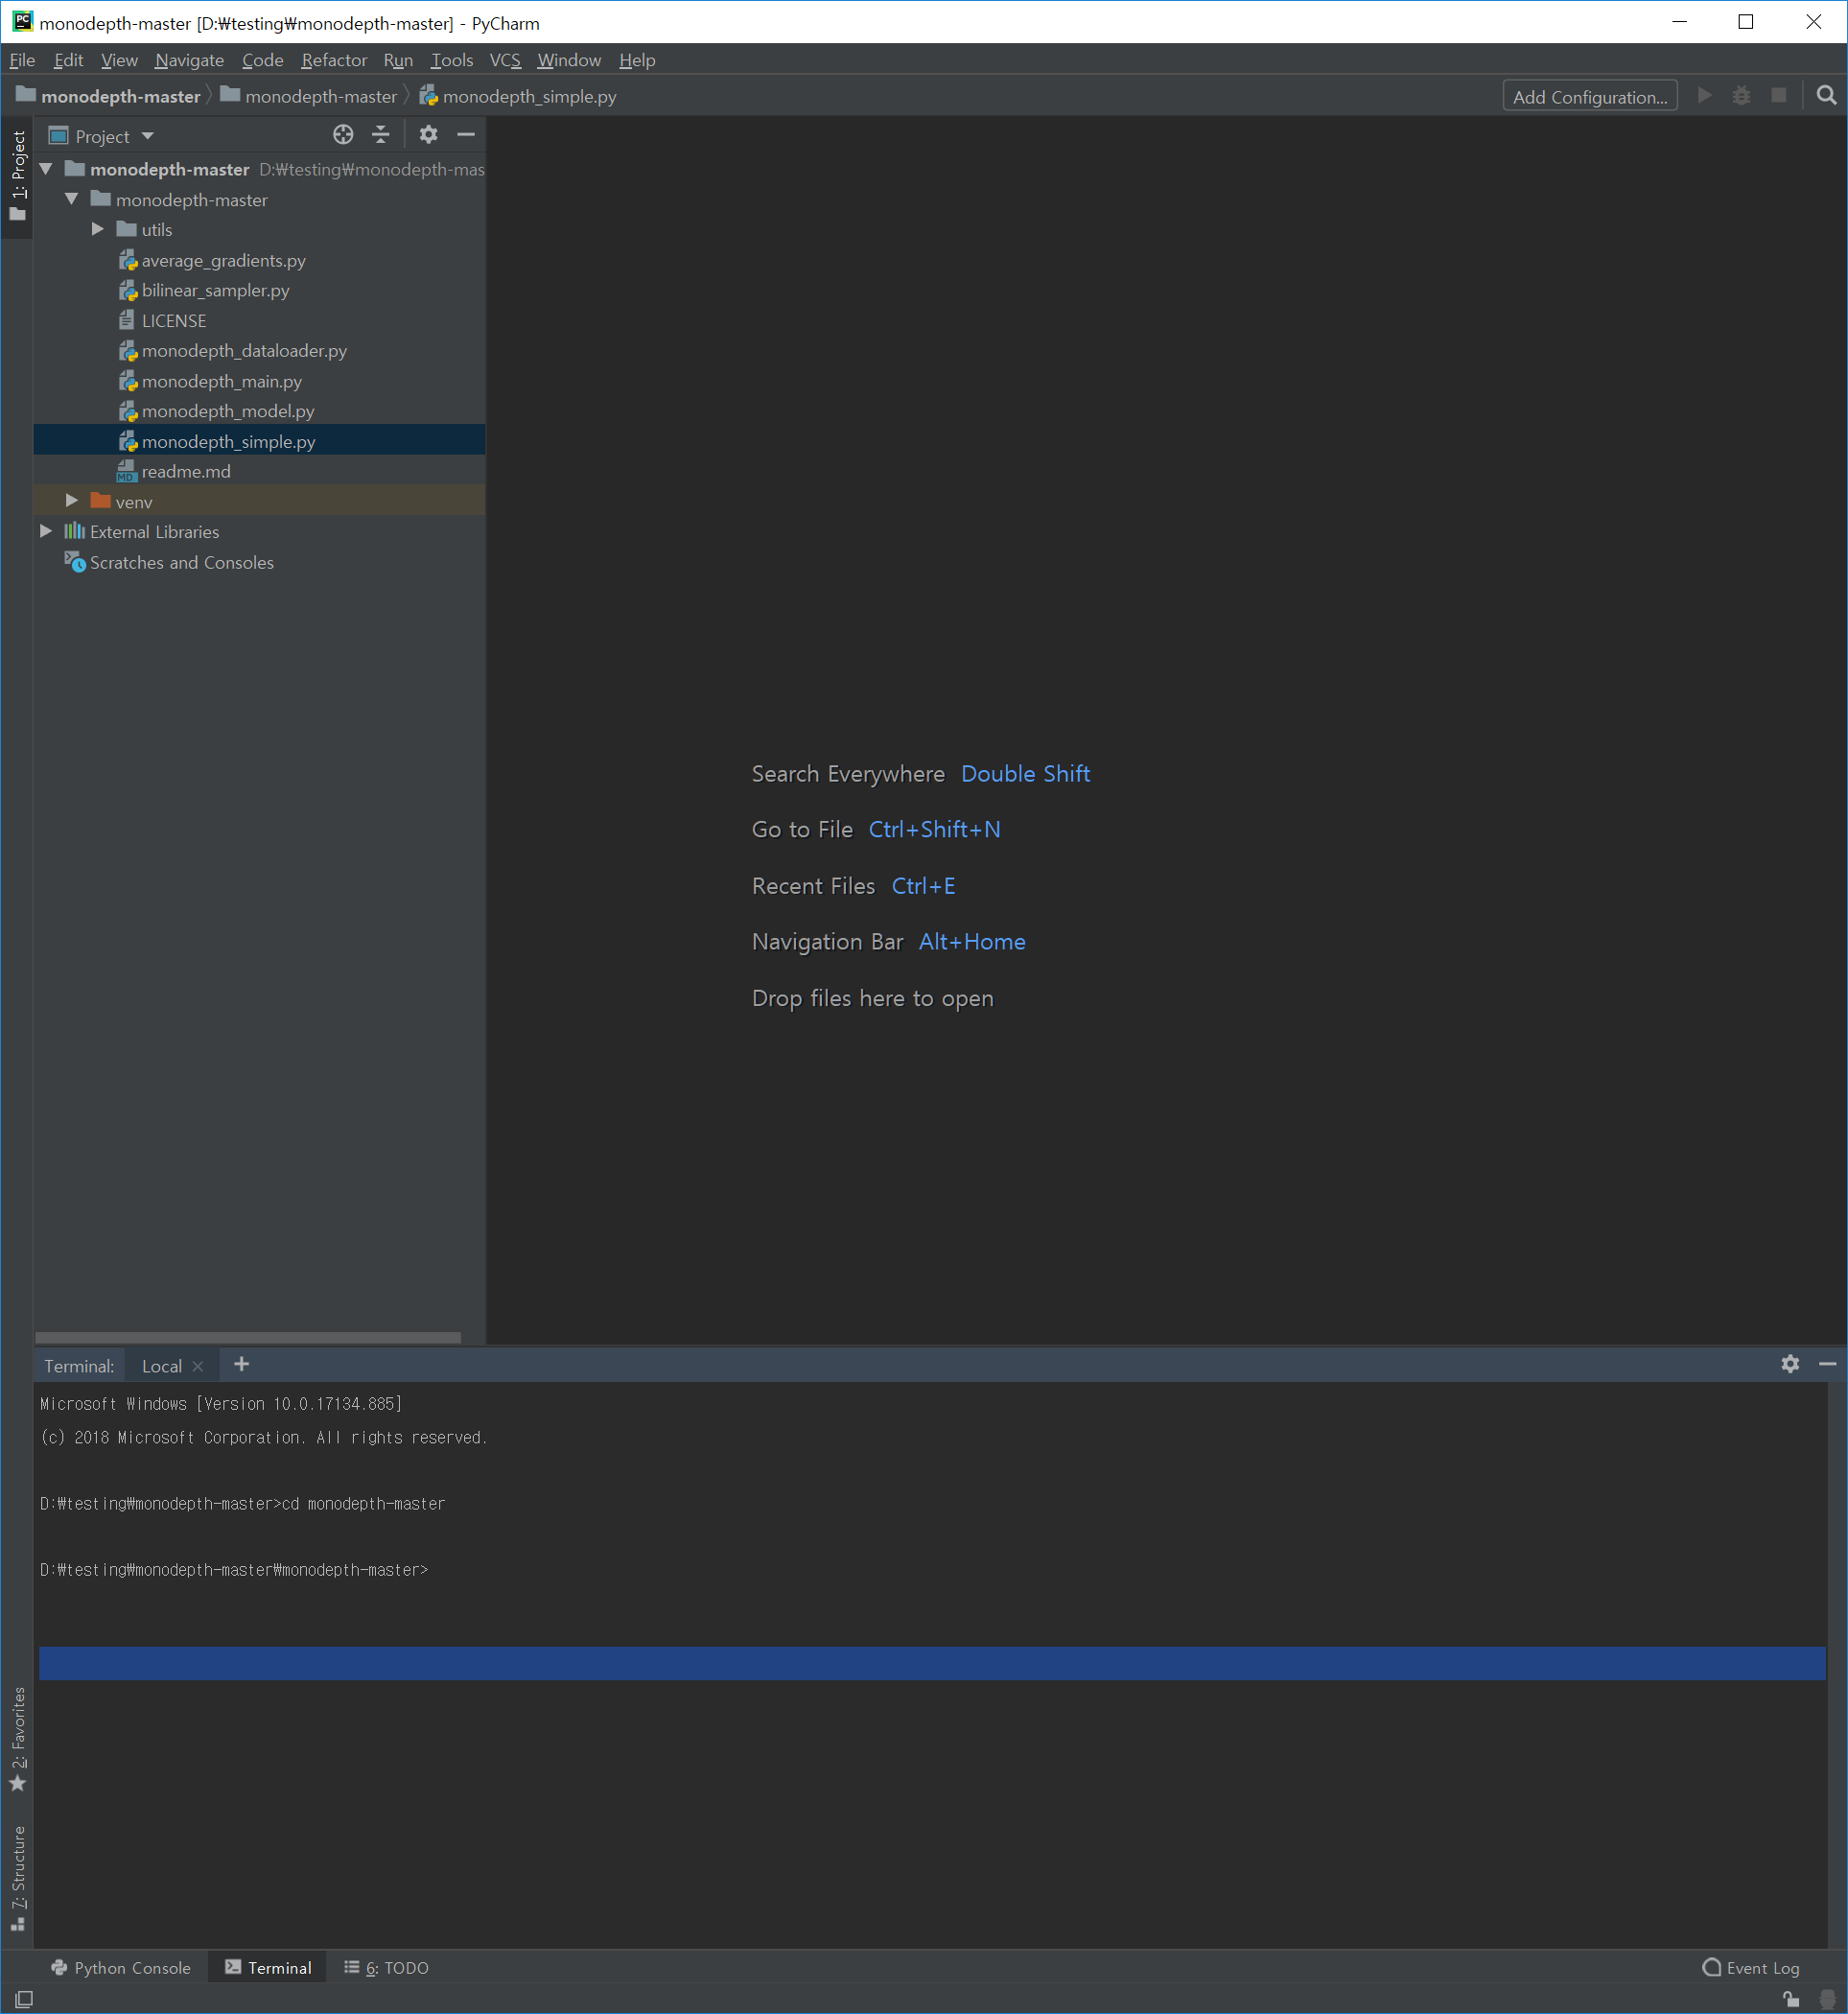
Task: Open the Run menu
Action: [397, 60]
